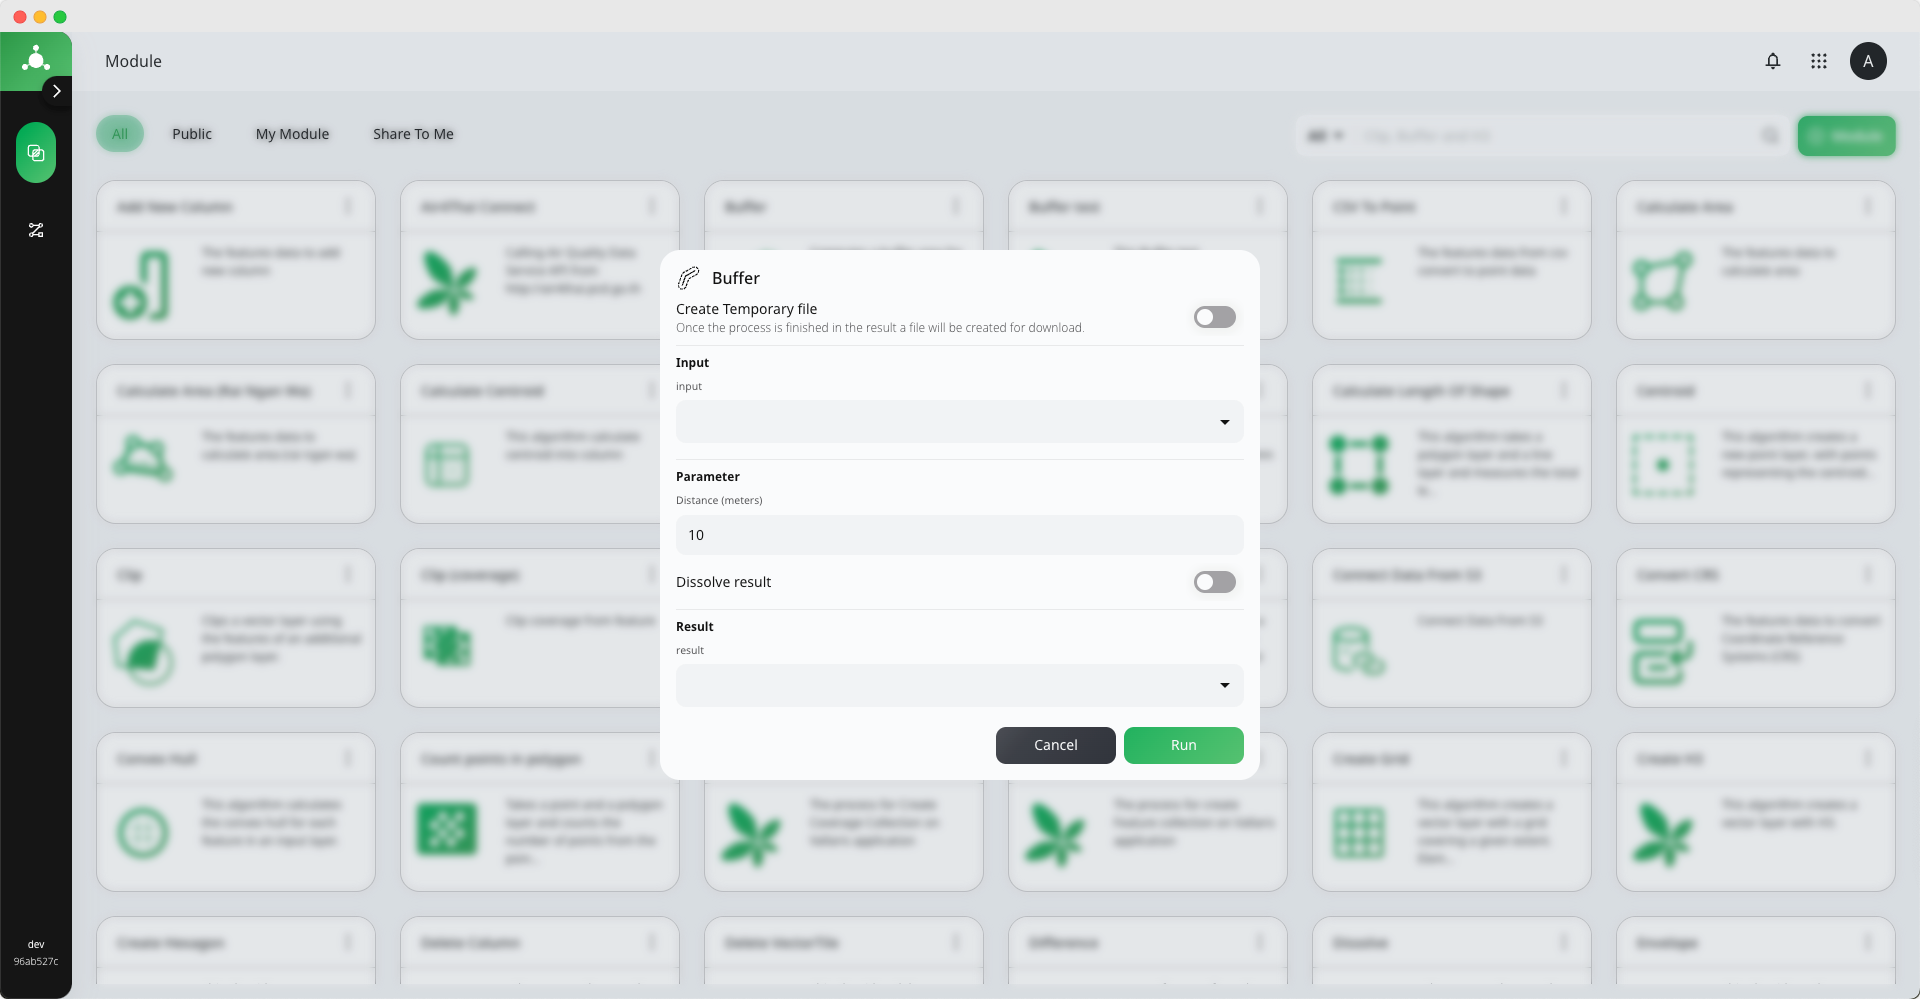This screenshot has height=999, width=1920.
Task: Open the workflow icon in the sidebar
Action: tap(36, 230)
